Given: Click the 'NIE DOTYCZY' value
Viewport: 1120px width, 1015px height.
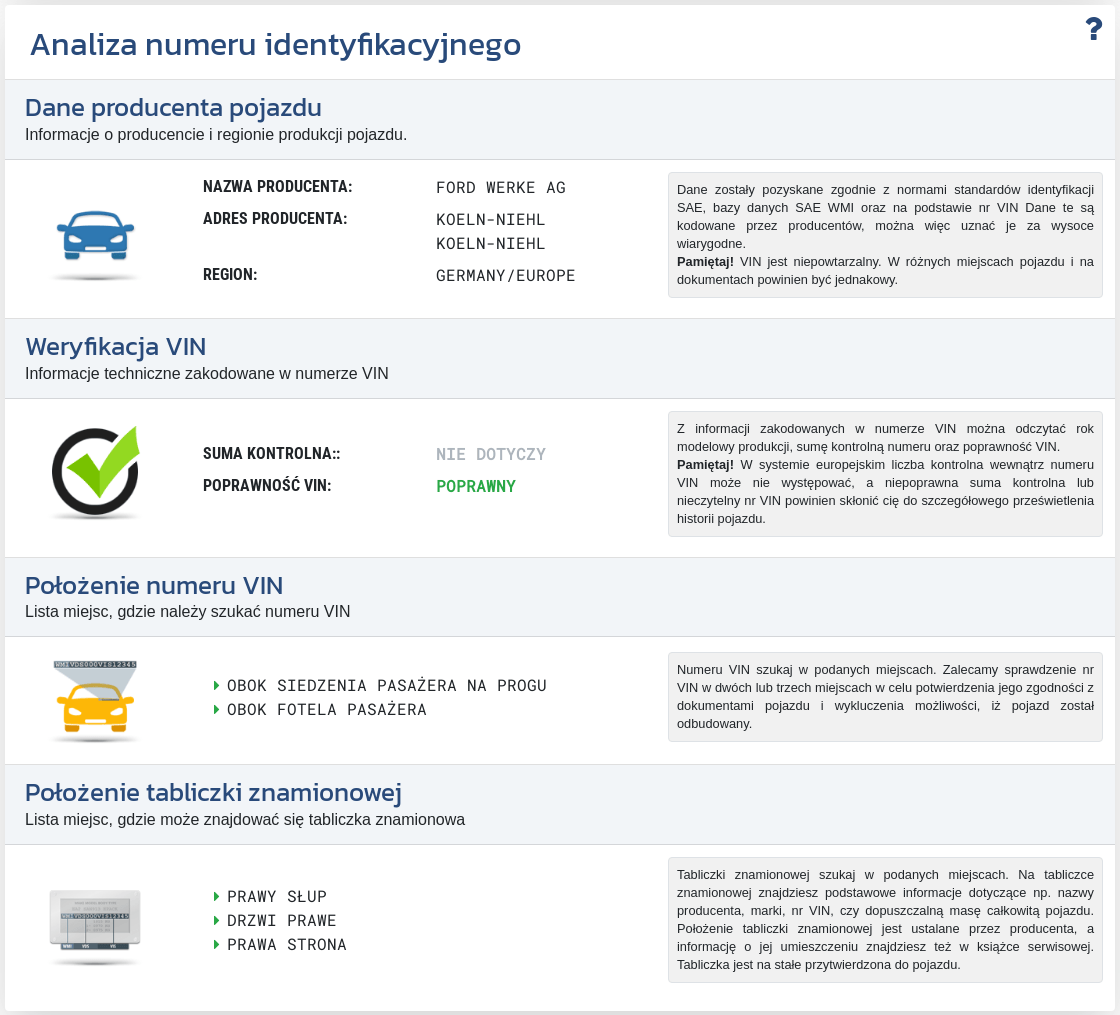Looking at the screenshot, I should [x=491, y=454].
